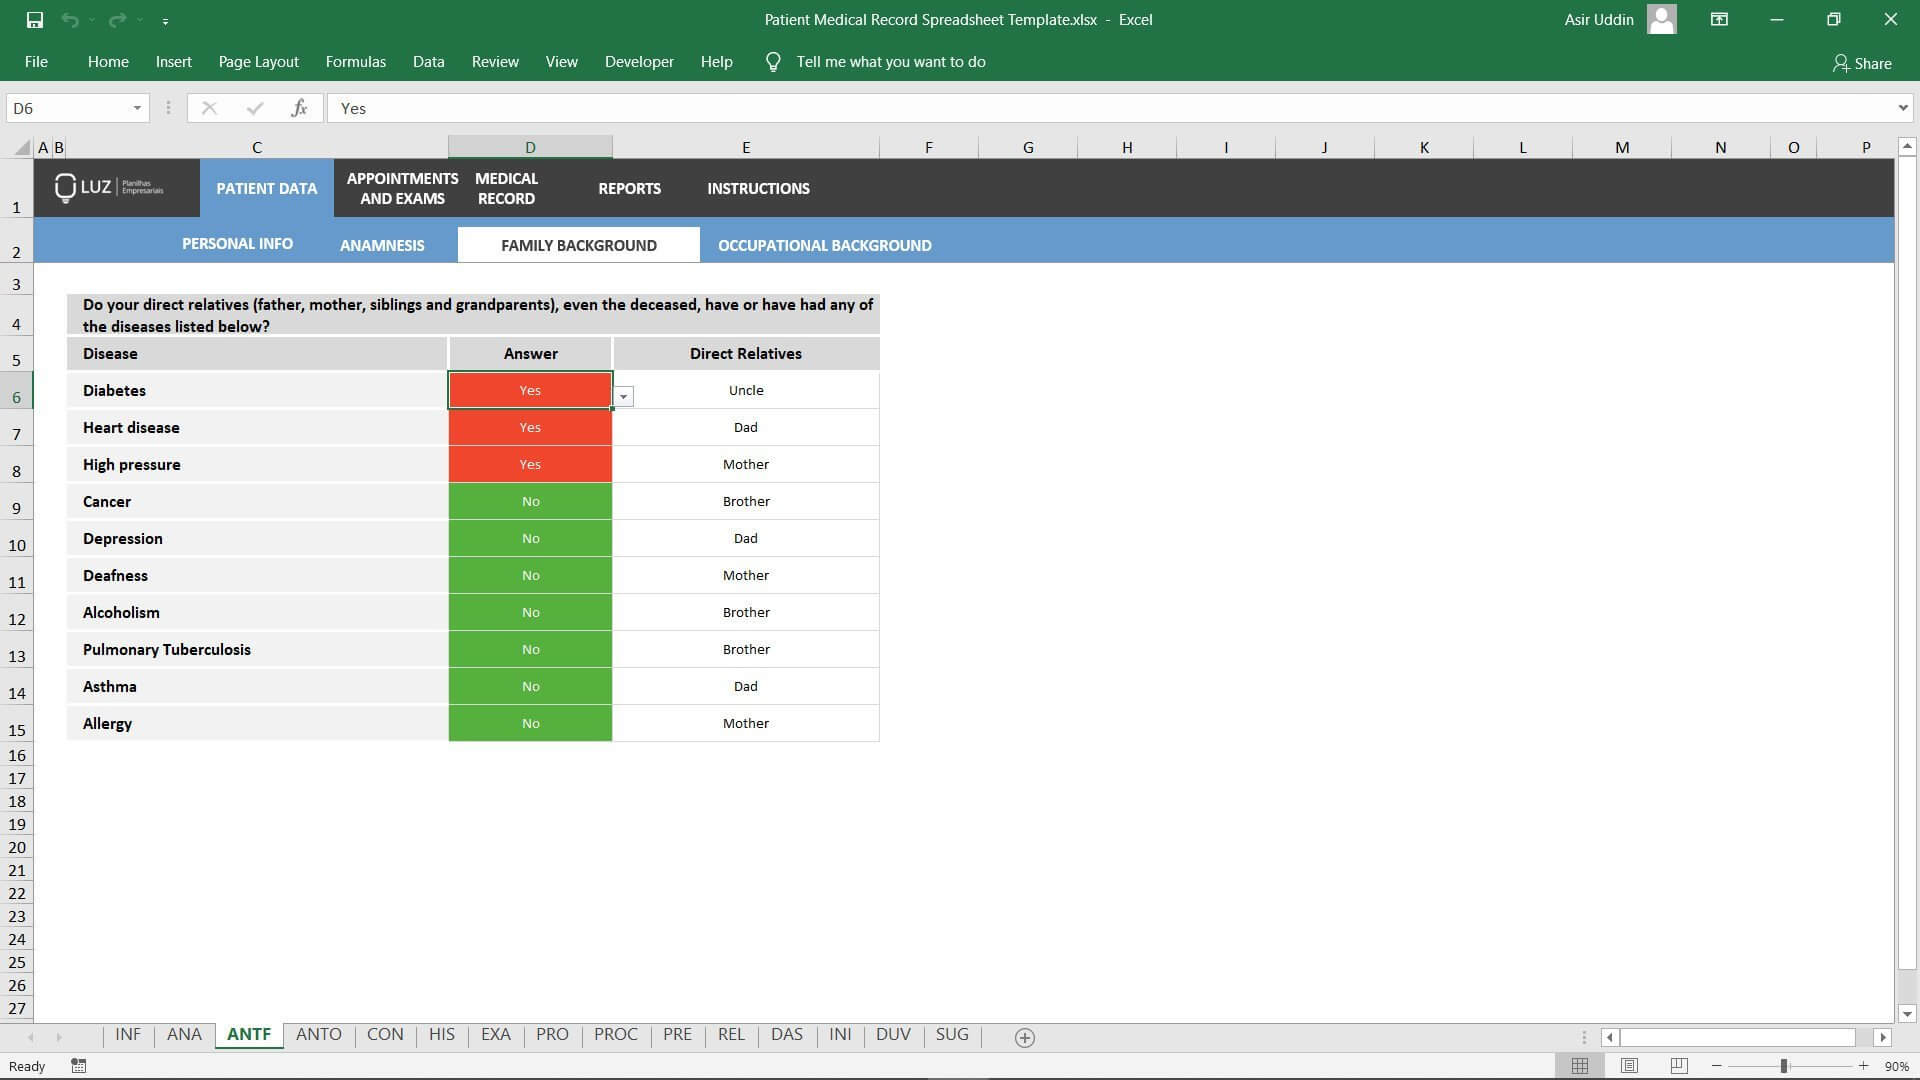The width and height of the screenshot is (1920, 1080).
Task: Expand the formula bar with the chevron
Action: pyautogui.click(x=1902, y=108)
